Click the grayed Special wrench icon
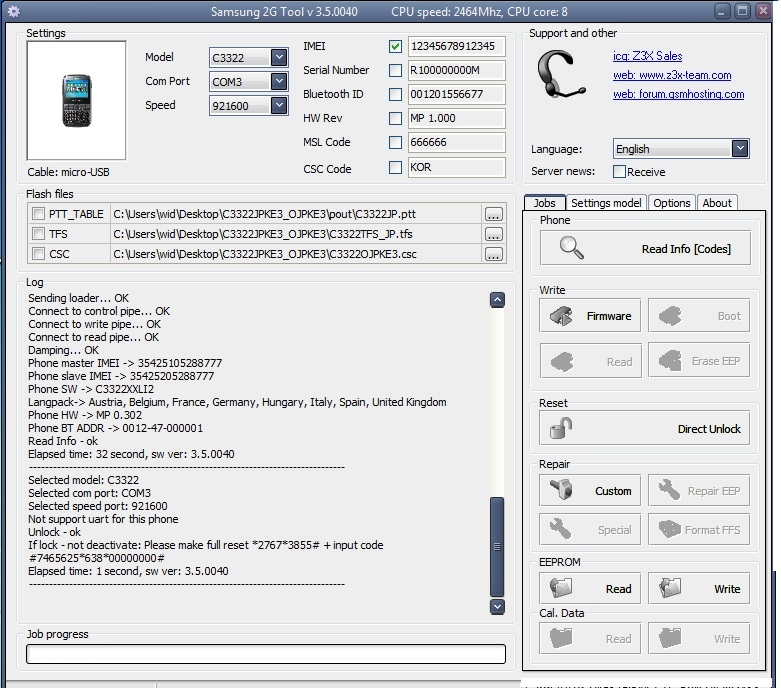The width and height of the screenshot is (781, 688). [x=561, y=529]
